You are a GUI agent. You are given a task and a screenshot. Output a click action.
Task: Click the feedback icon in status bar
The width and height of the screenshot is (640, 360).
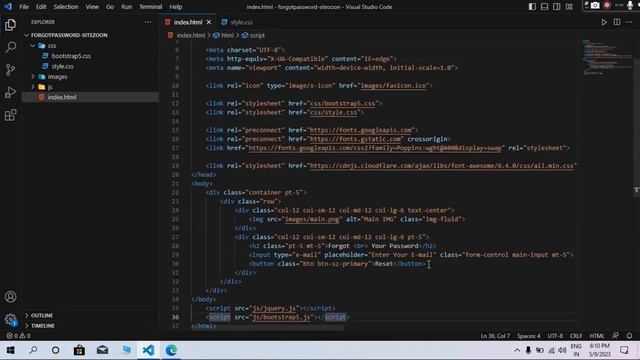click(x=616, y=336)
